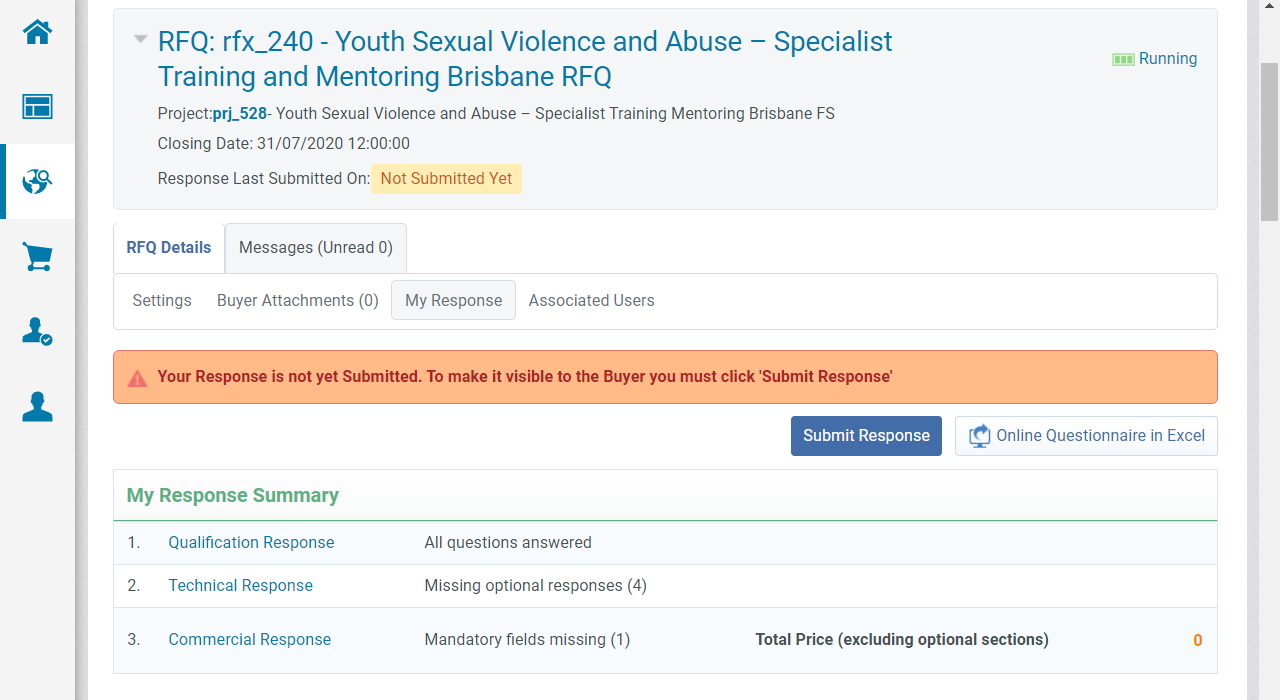Screen dimensions: 1280x700
Task: Open Buyer Attachments (0) sub-tab
Action: (298, 301)
